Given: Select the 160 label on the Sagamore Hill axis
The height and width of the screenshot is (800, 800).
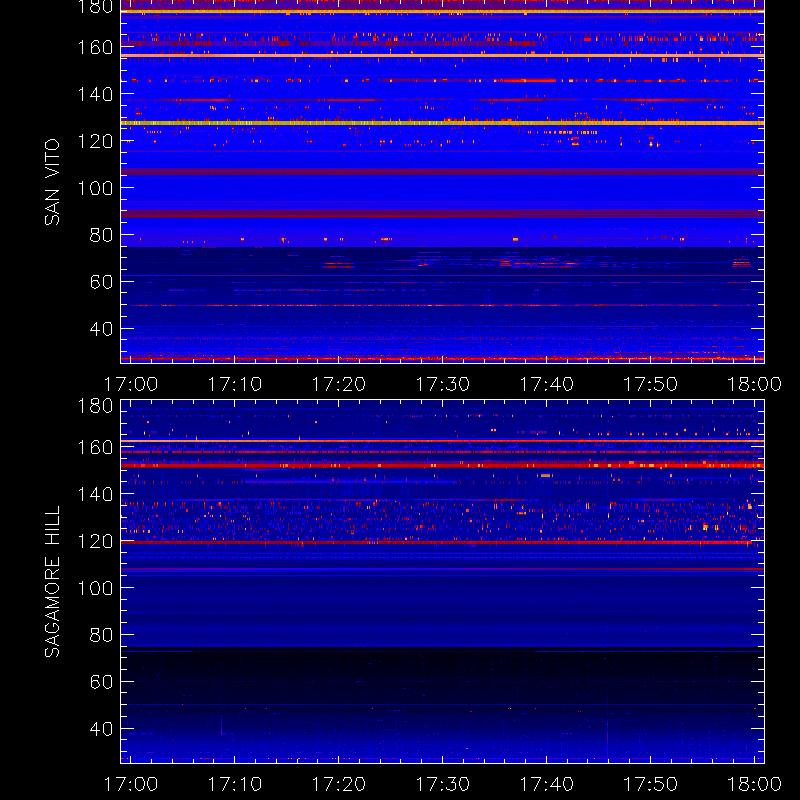Looking at the screenshot, I should tap(95, 447).
